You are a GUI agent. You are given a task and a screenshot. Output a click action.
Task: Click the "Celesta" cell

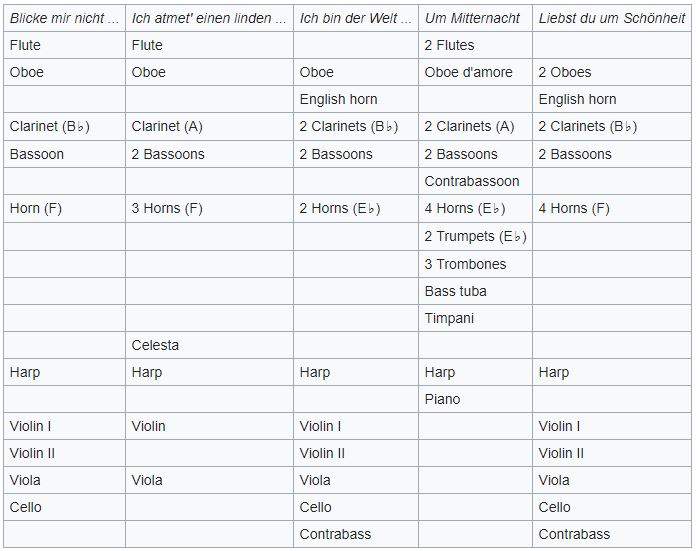(155, 345)
